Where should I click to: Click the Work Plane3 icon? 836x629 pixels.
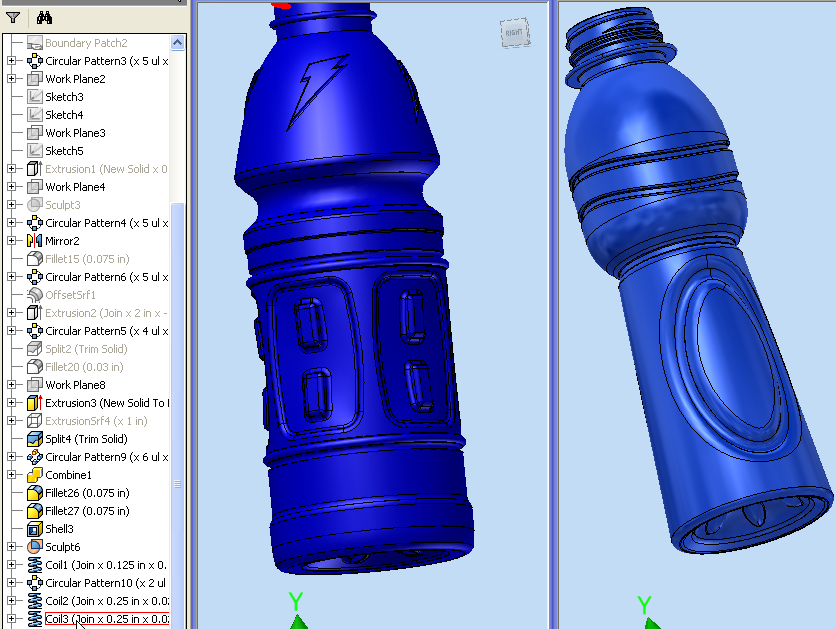click(x=35, y=133)
